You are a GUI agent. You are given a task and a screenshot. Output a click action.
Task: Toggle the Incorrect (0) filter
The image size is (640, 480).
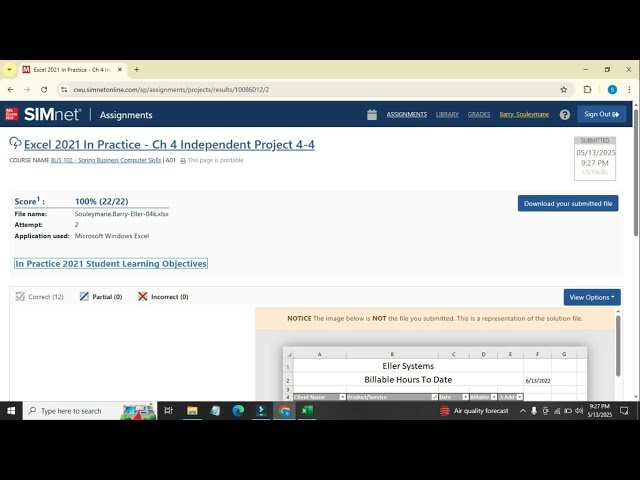pos(163,297)
